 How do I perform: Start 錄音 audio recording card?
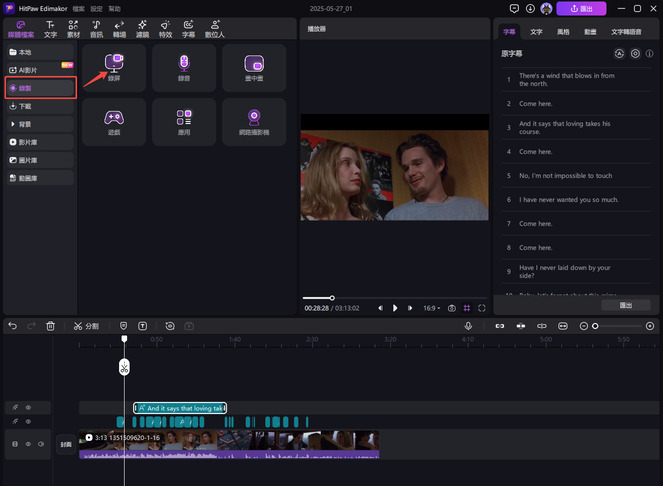click(184, 68)
